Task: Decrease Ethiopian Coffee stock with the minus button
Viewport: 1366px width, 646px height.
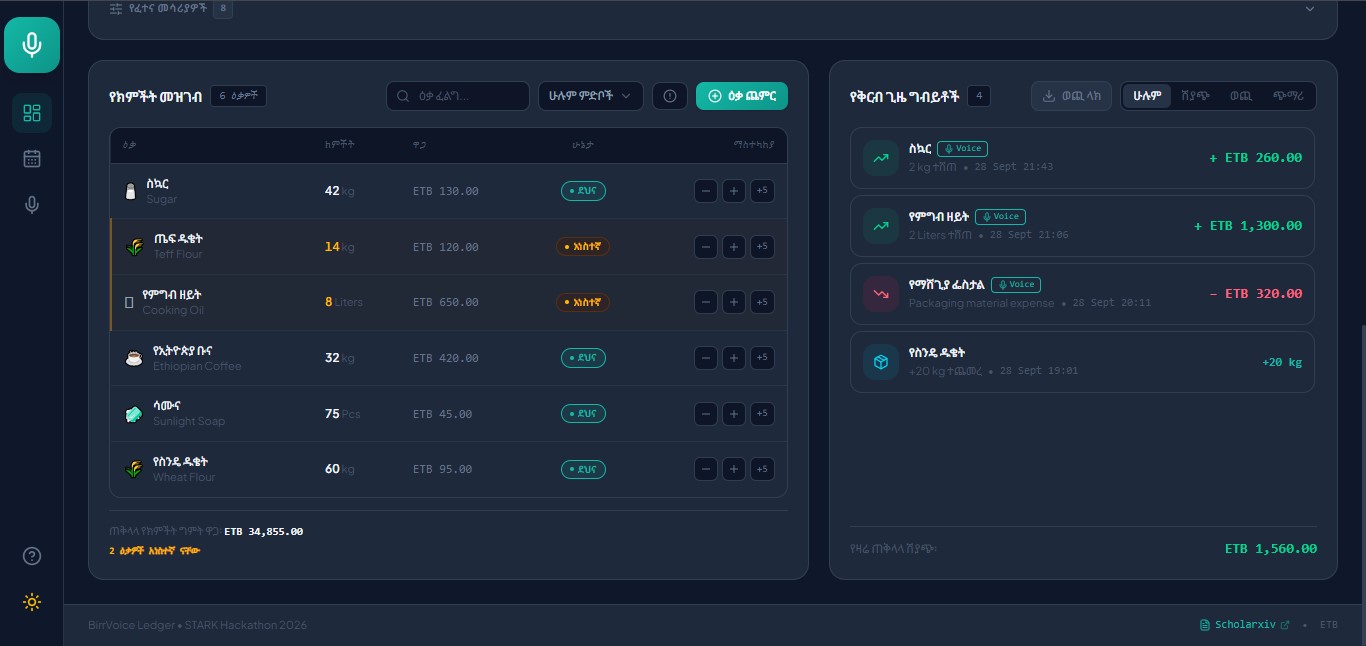Action: 705,358
